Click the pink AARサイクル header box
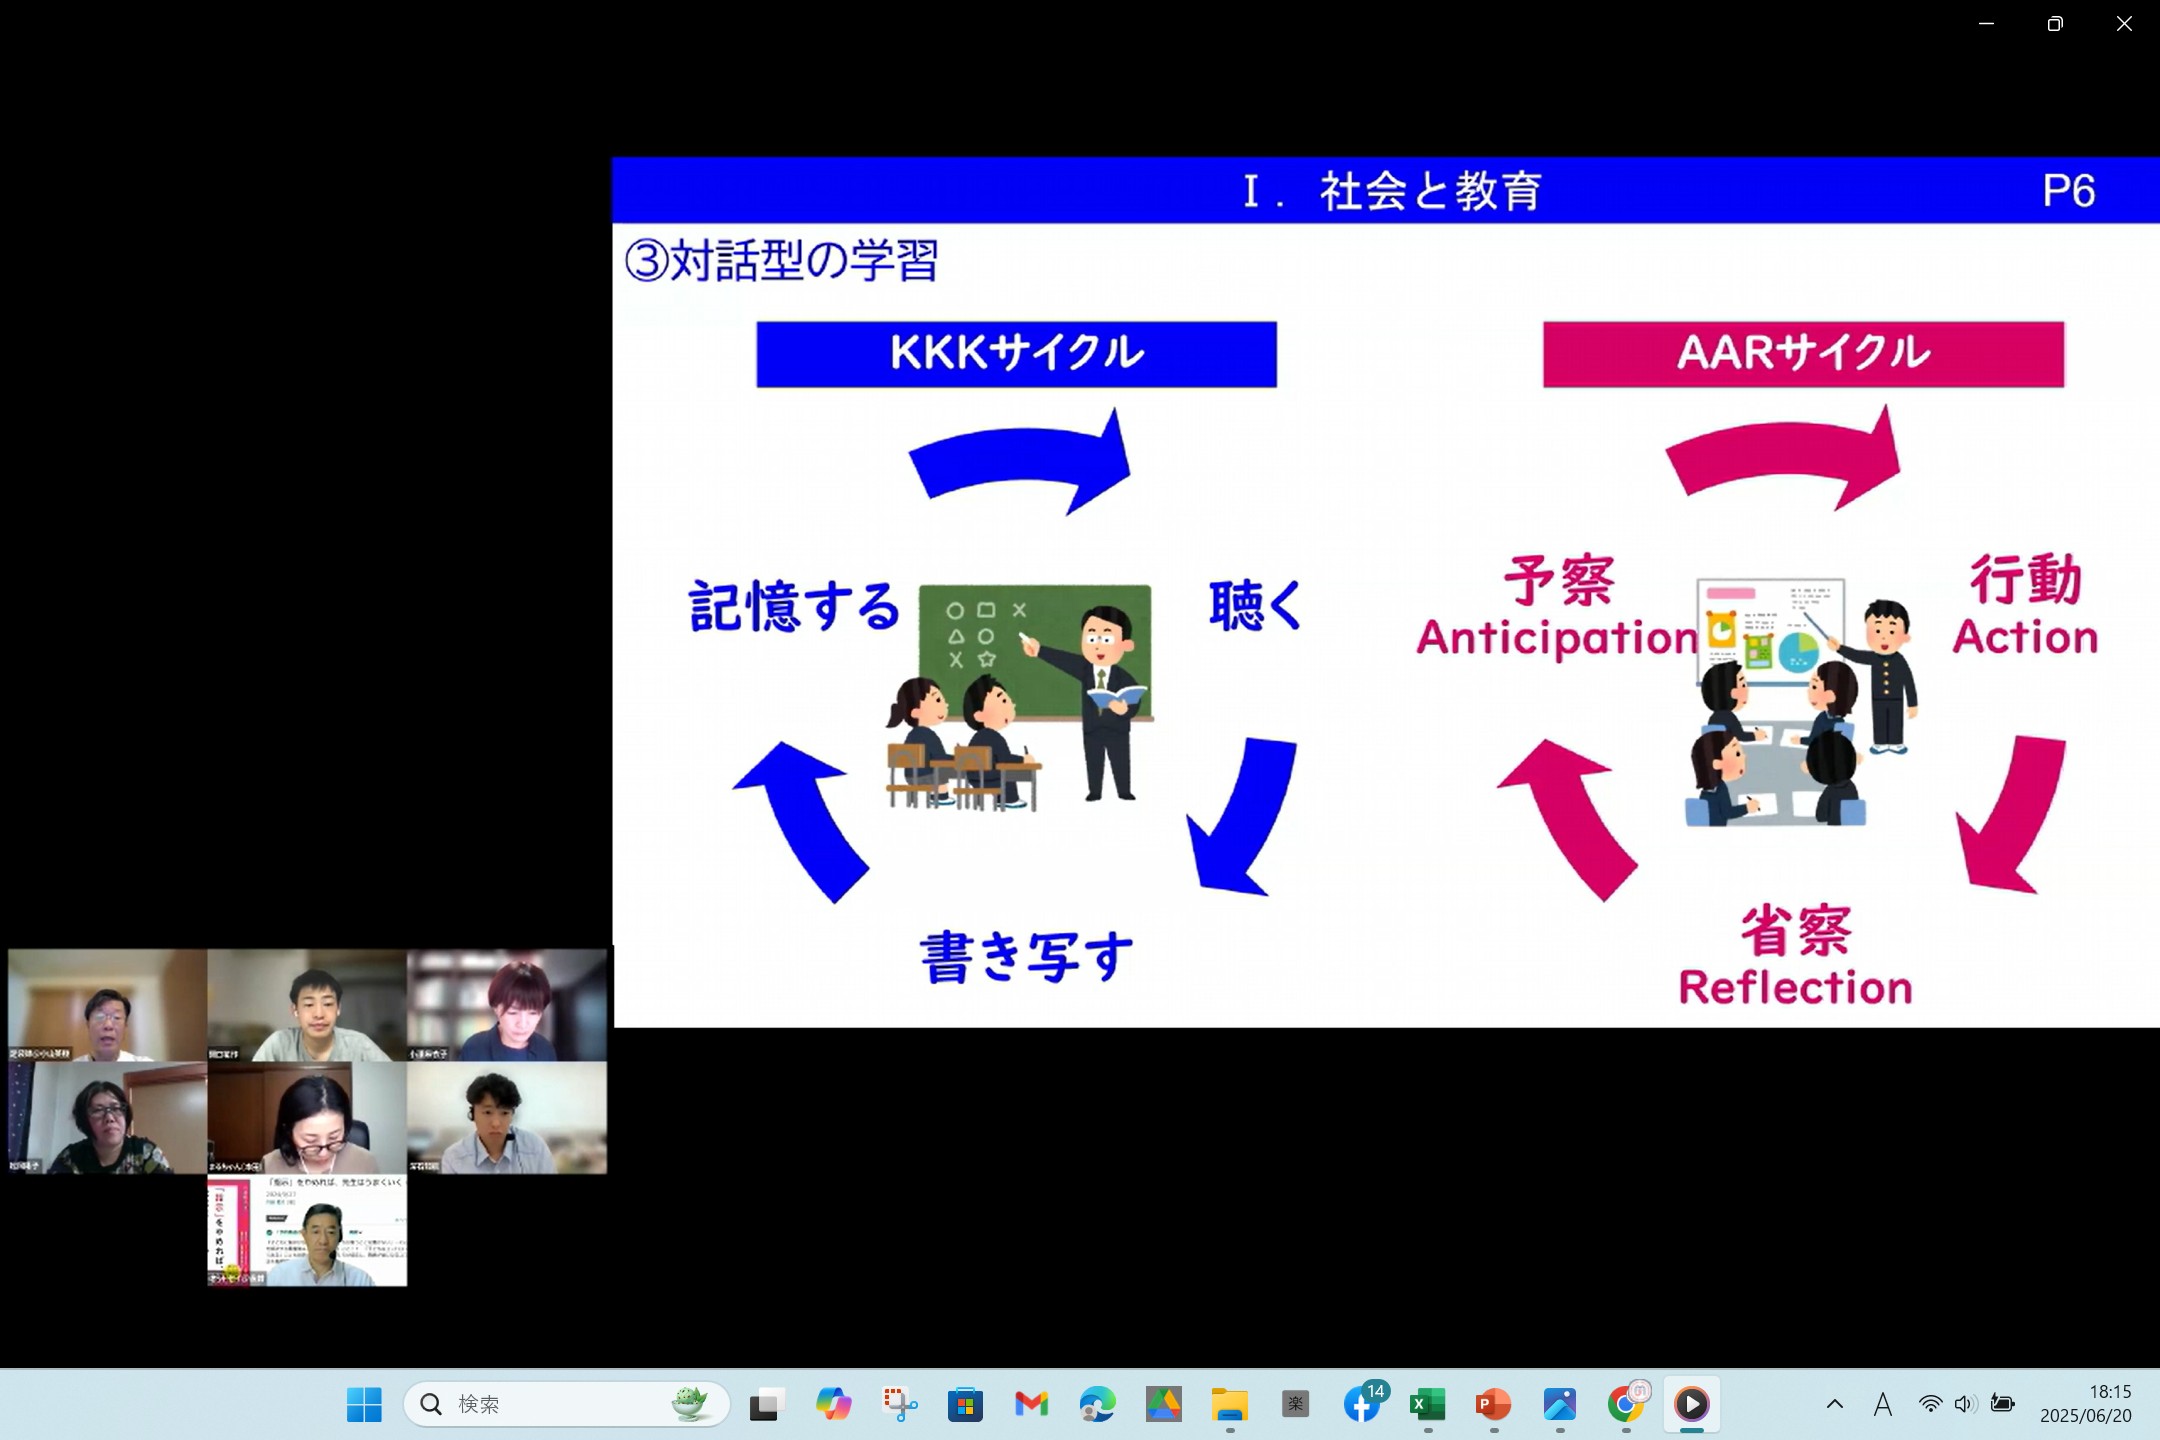Viewport: 2160px width, 1440px height. (x=1803, y=354)
